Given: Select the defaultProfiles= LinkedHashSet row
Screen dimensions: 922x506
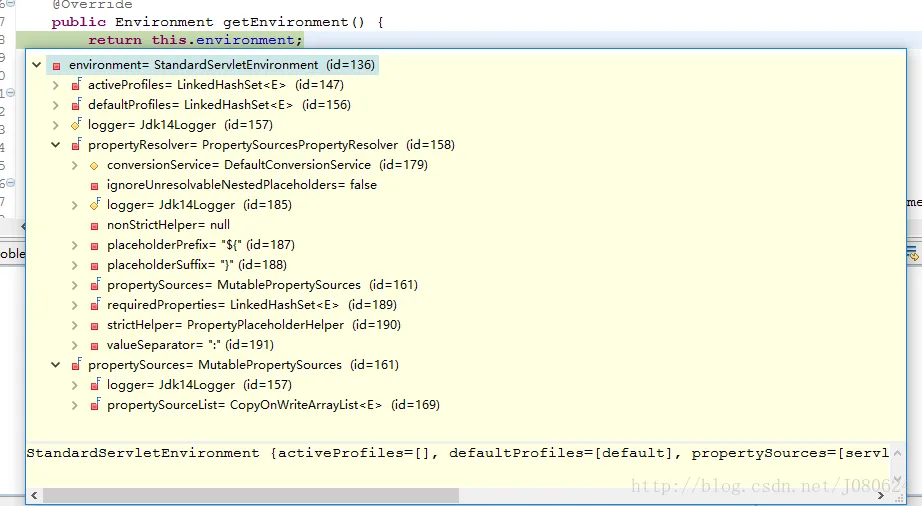Looking at the screenshot, I should tap(219, 105).
